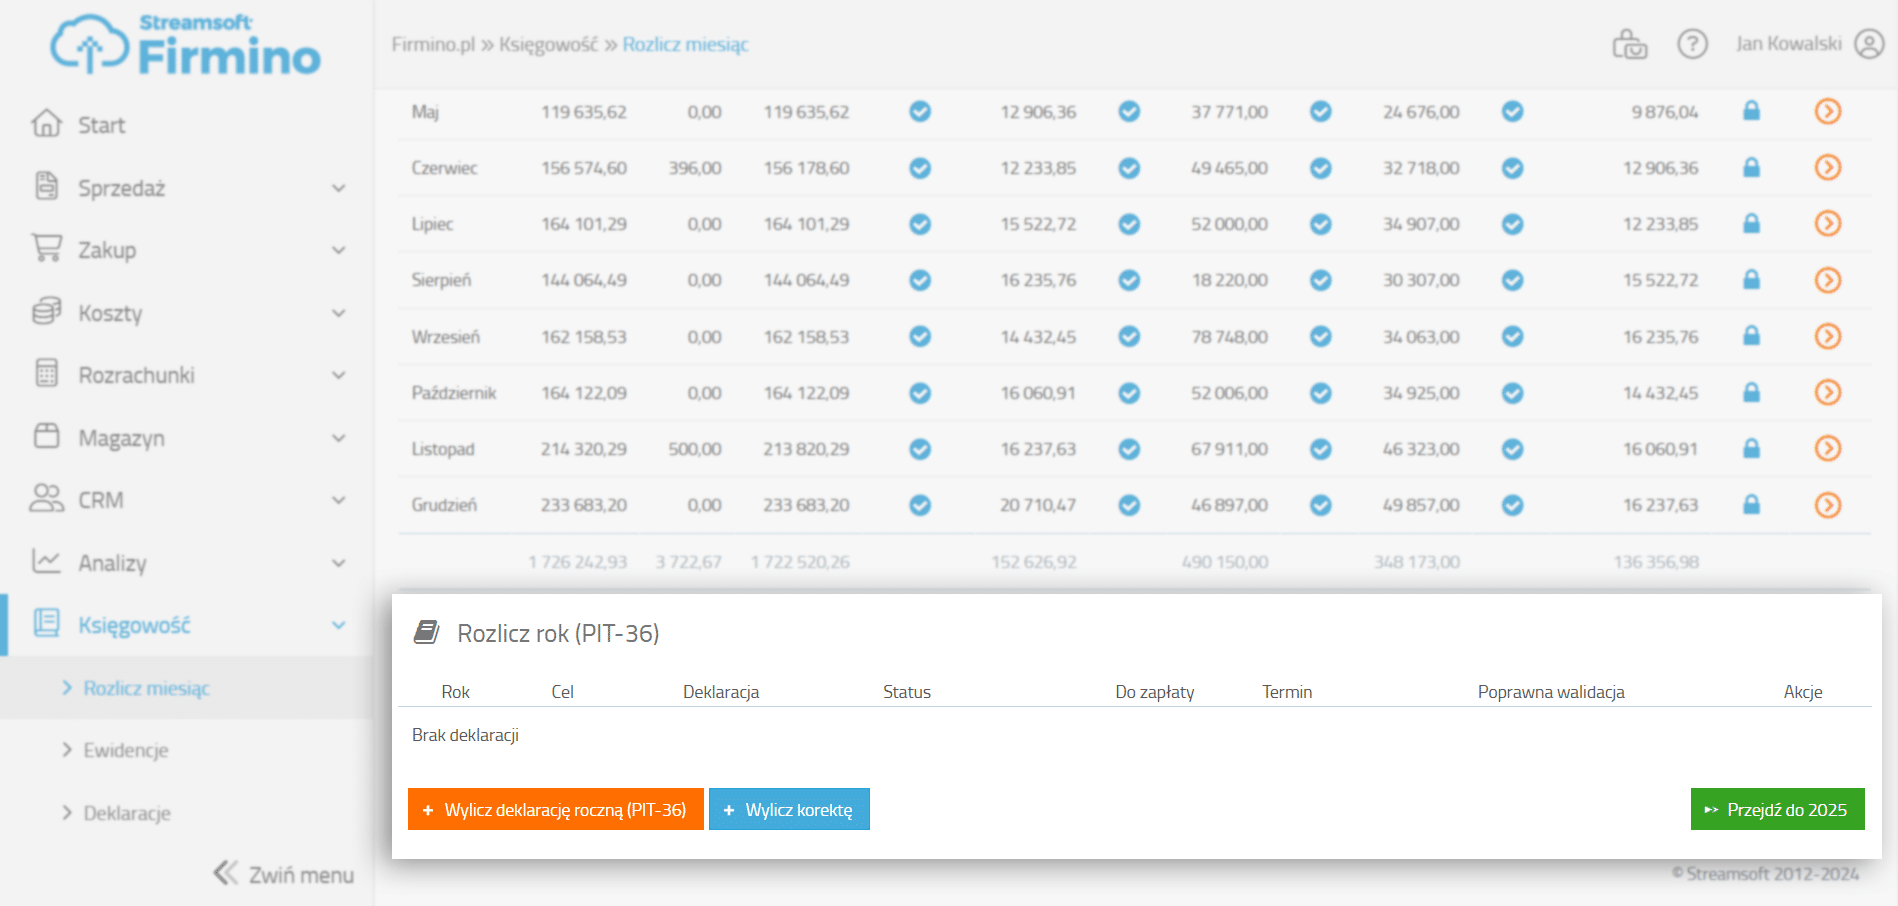Follow the Firmino.pl breadcrumb link

[433, 44]
